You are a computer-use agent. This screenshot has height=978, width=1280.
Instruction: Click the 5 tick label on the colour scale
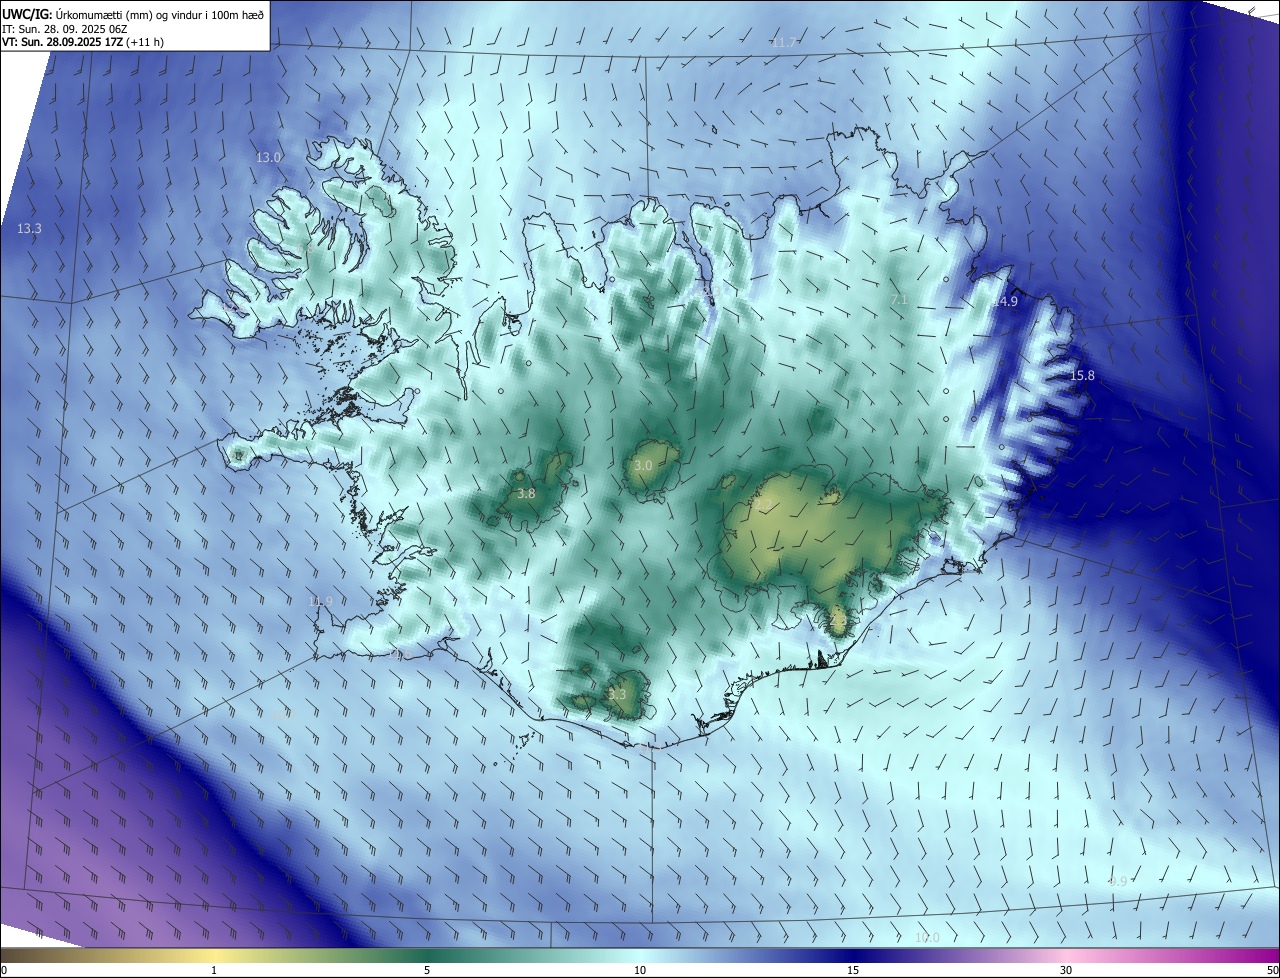(427, 970)
